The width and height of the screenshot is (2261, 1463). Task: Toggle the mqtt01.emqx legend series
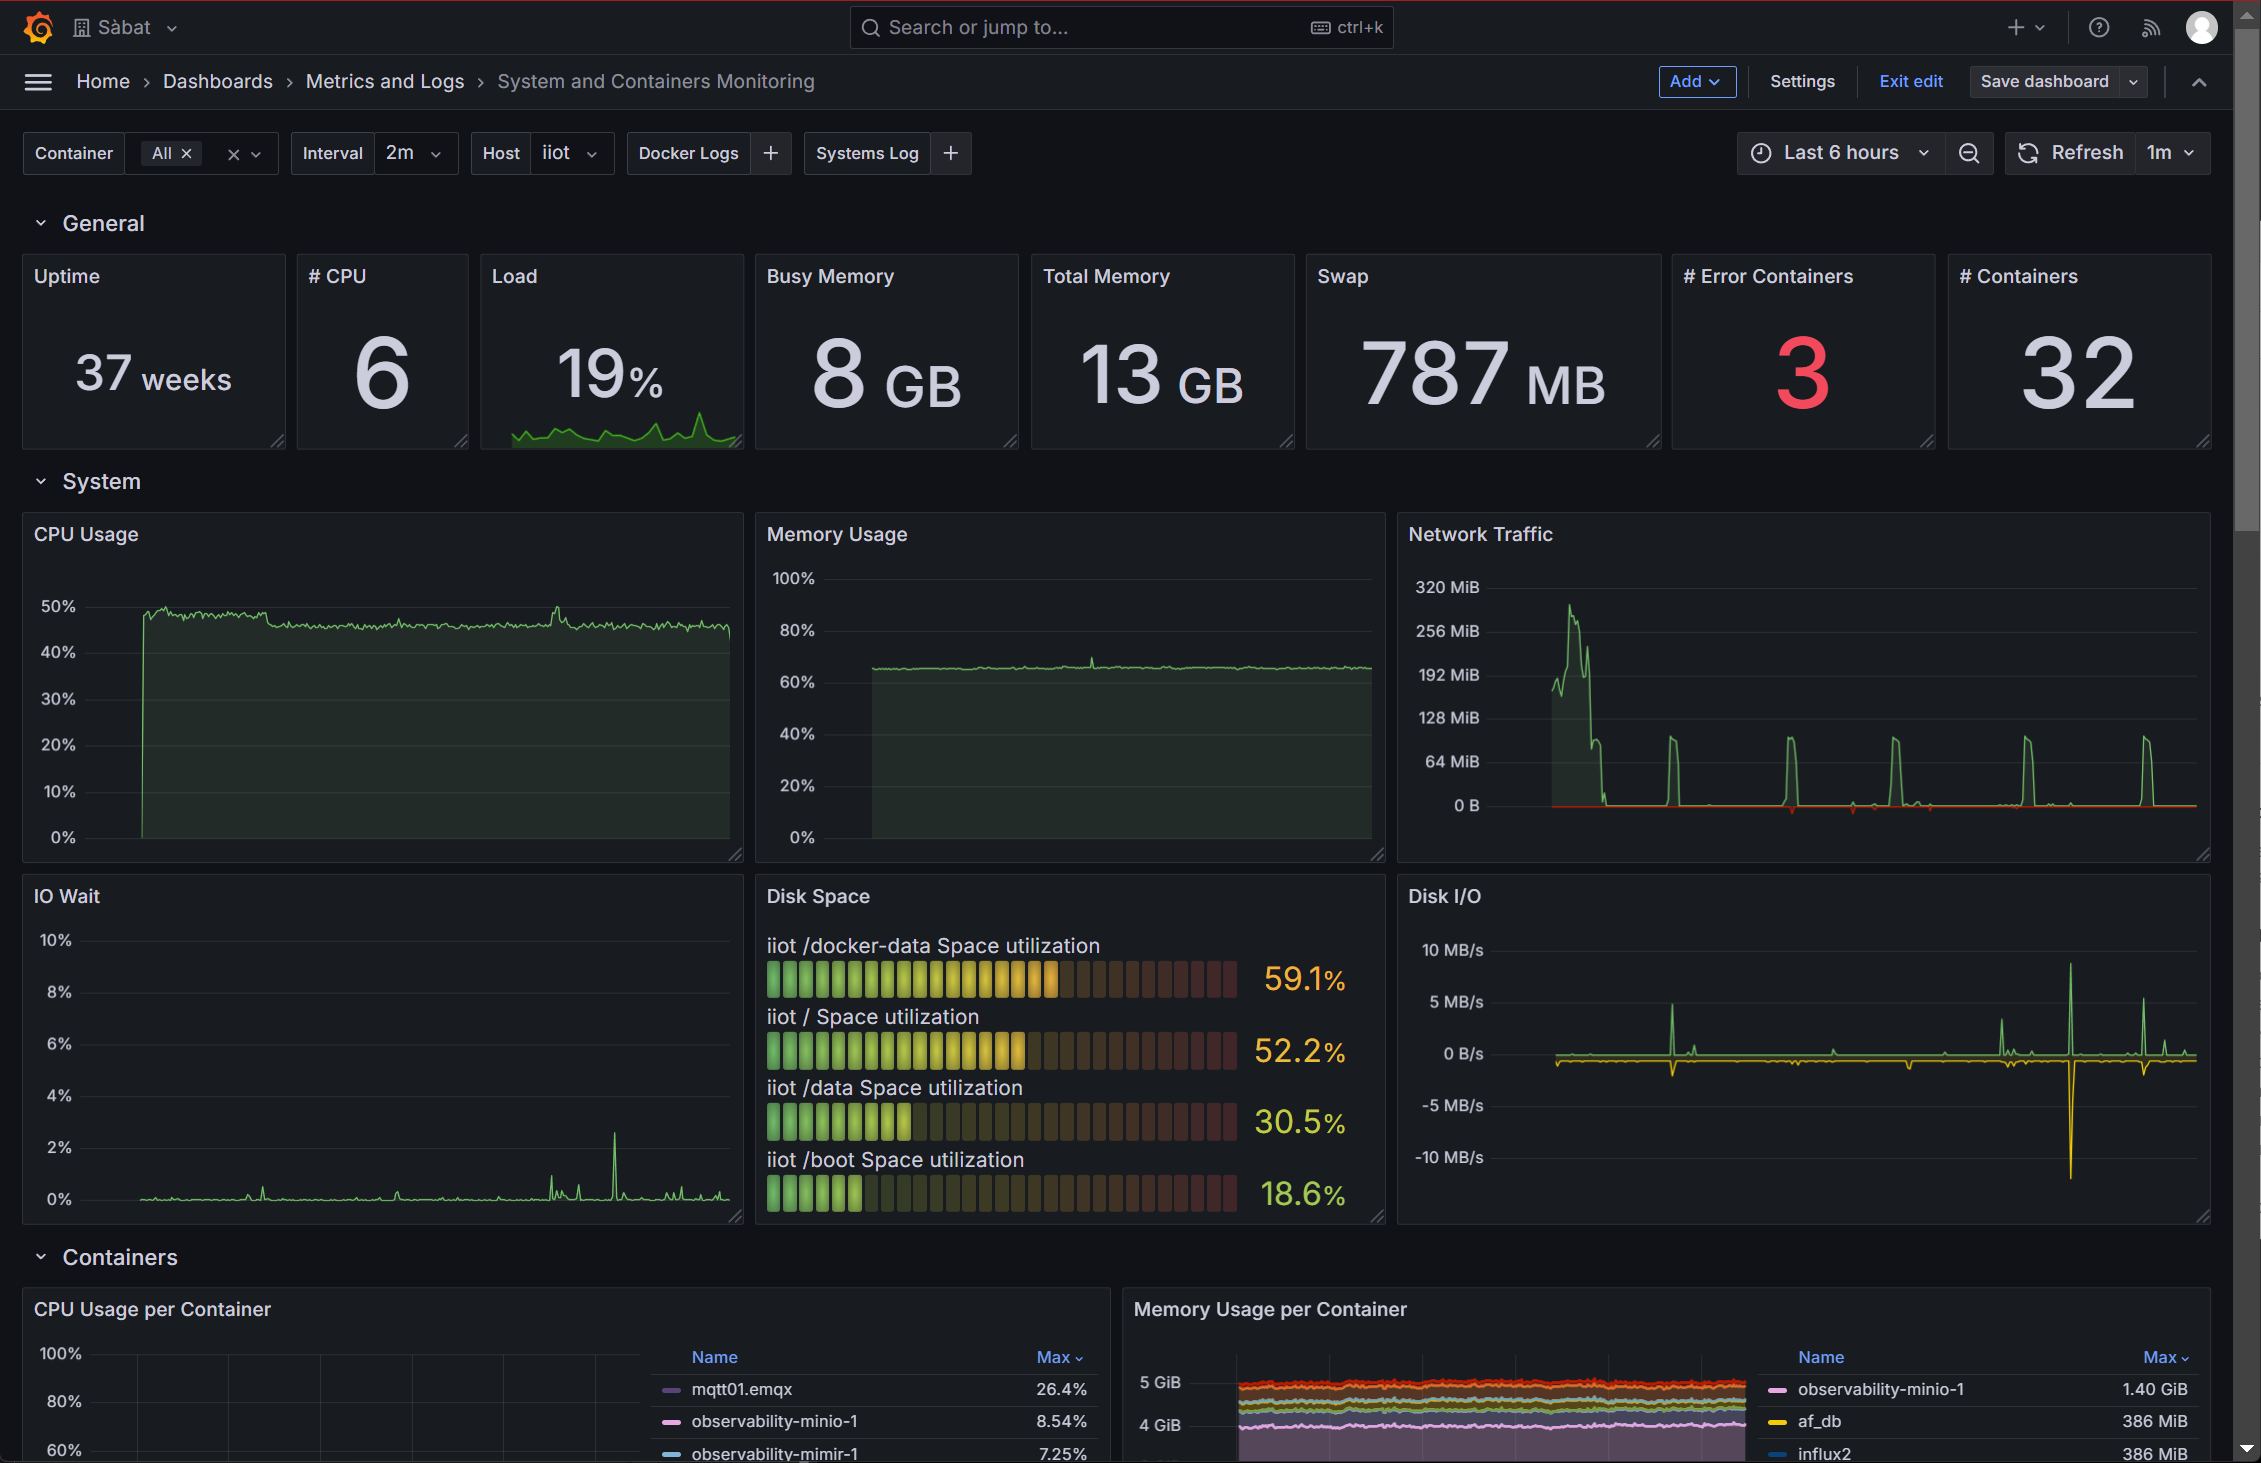click(741, 1389)
